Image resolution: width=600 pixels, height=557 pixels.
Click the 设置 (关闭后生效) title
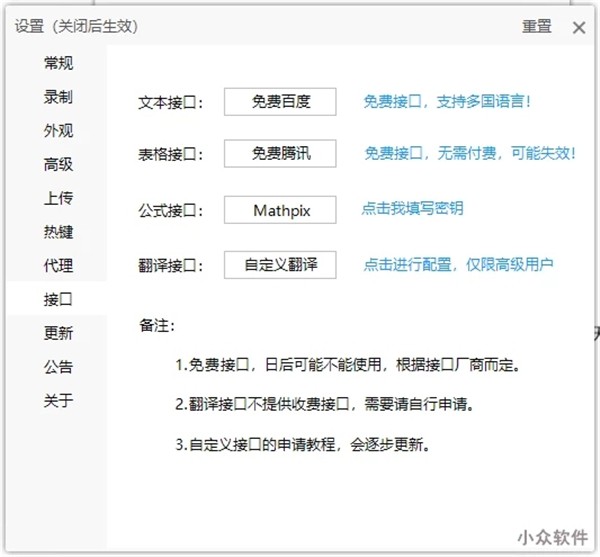pos(76,26)
